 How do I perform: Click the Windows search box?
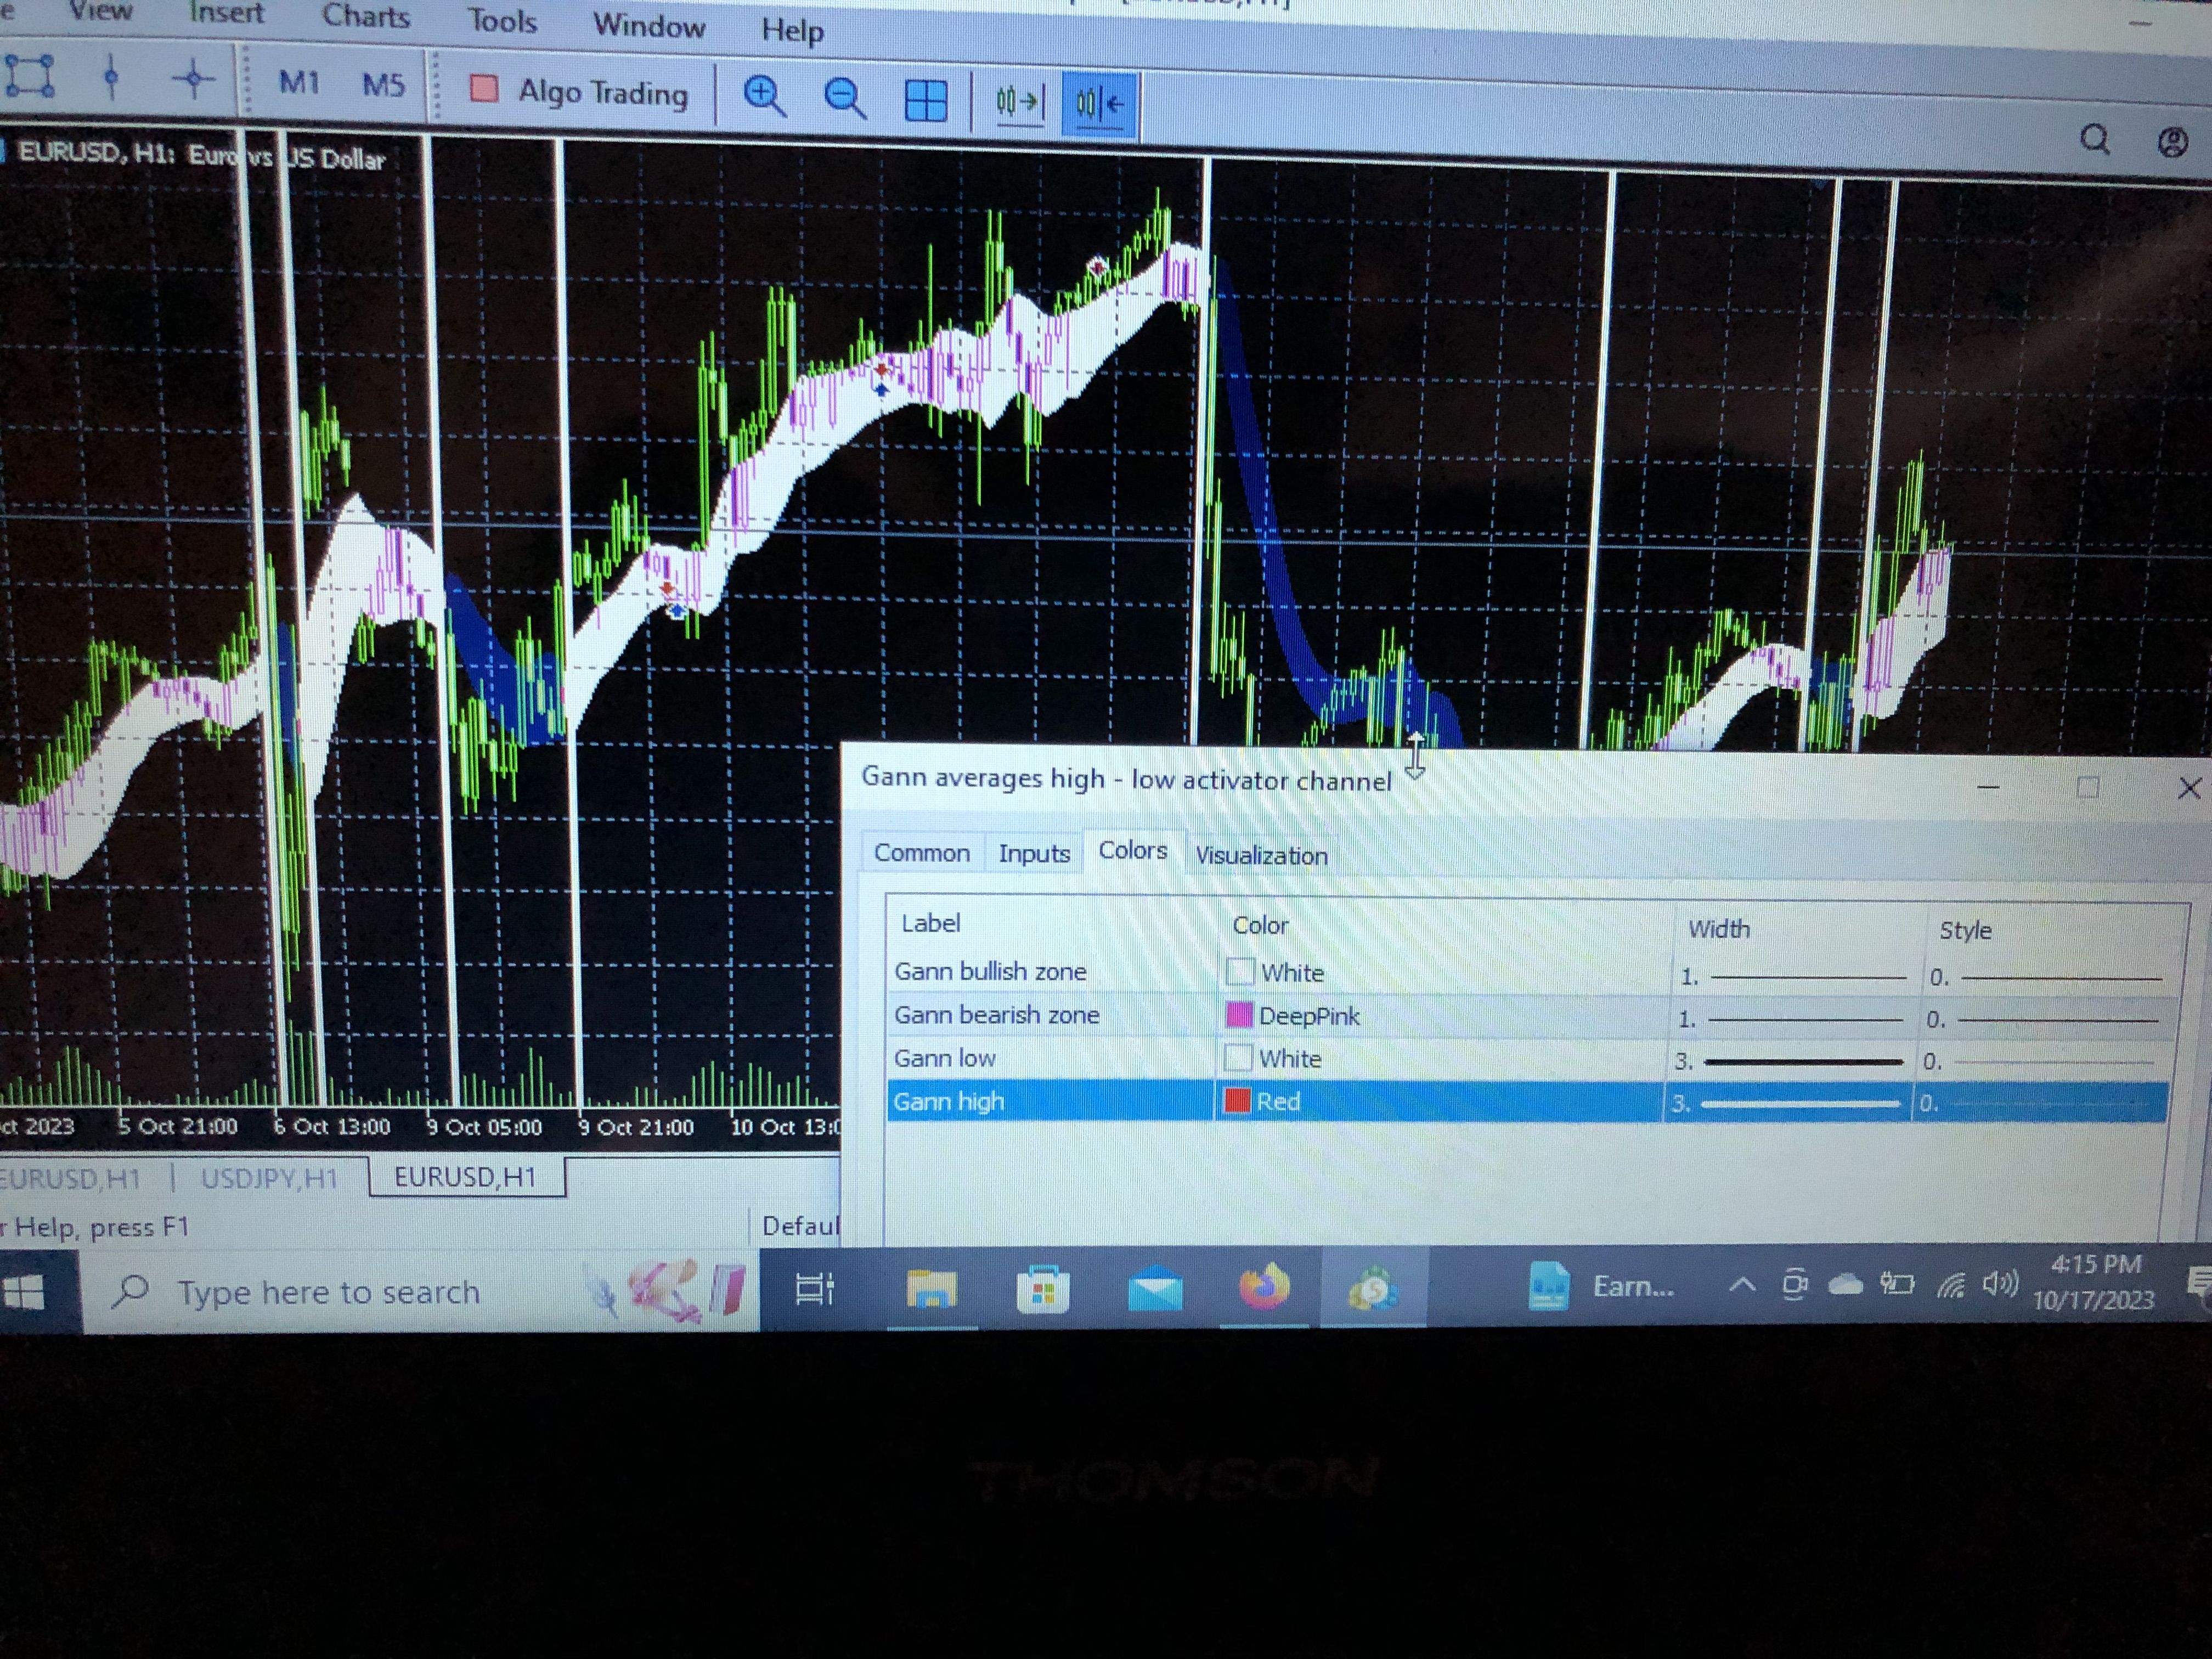tap(330, 1292)
